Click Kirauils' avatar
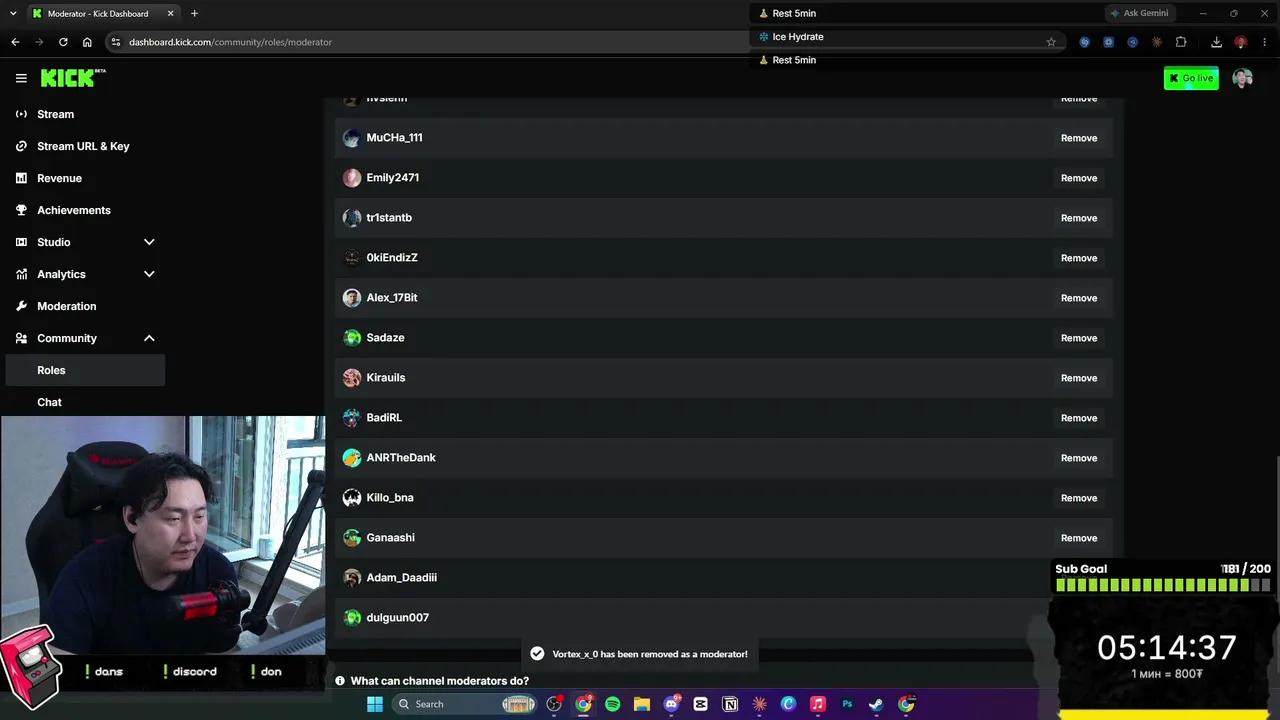1280x720 pixels. (352, 378)
